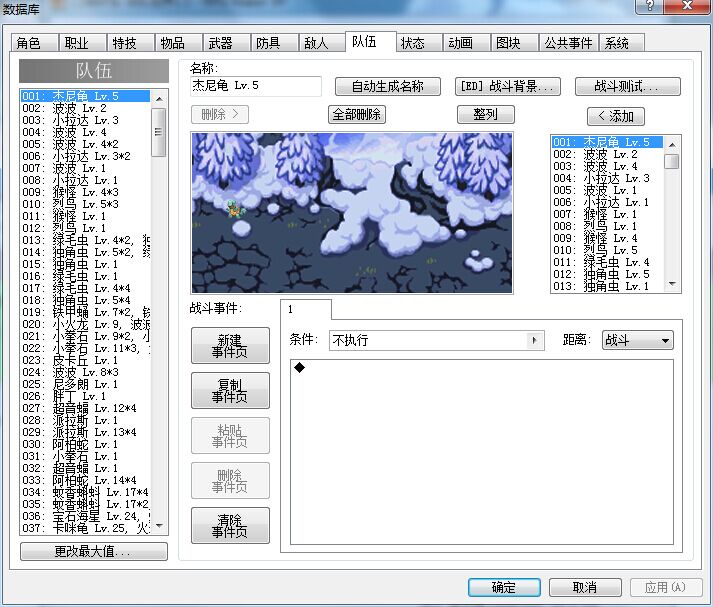Edit the 名称 field 杰尼龟 Lv.5
Viewport: 713px width, 607px height.
256,86
